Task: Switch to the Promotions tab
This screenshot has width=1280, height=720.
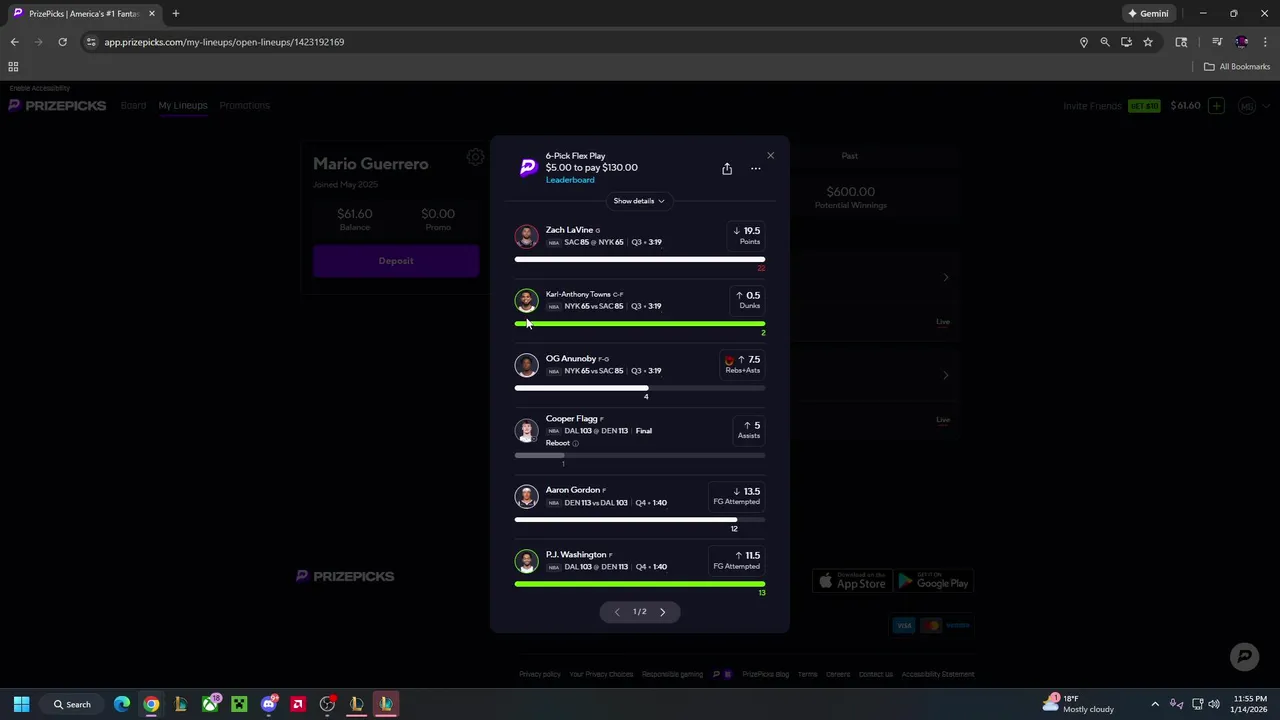Action: click(245, 106)
